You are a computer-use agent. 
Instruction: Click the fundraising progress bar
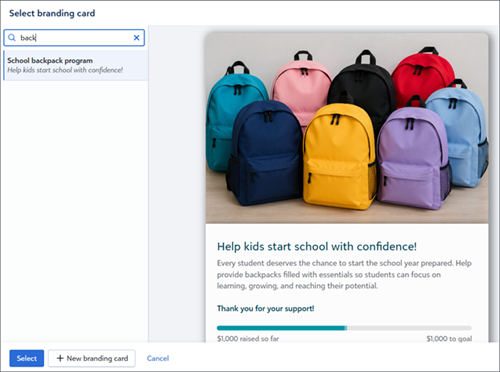[344, 328]
